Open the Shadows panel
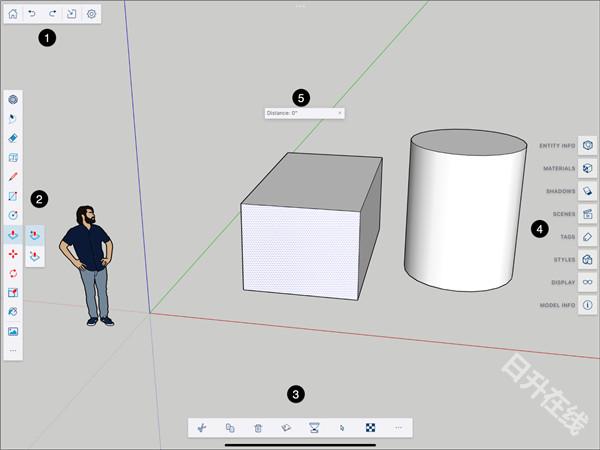Viewport: 600px width, 450px height. [x=587, y=191]
